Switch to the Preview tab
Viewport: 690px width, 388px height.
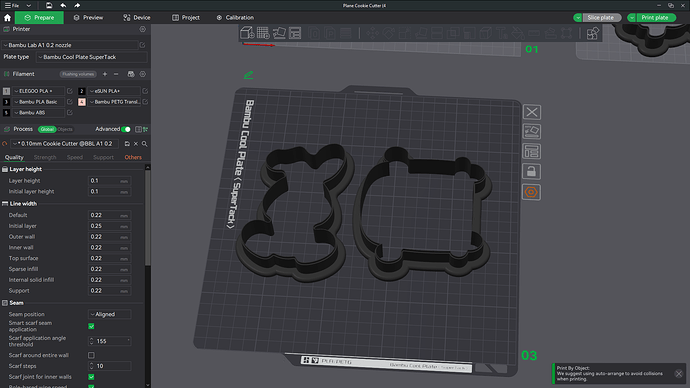pos(88,18)
